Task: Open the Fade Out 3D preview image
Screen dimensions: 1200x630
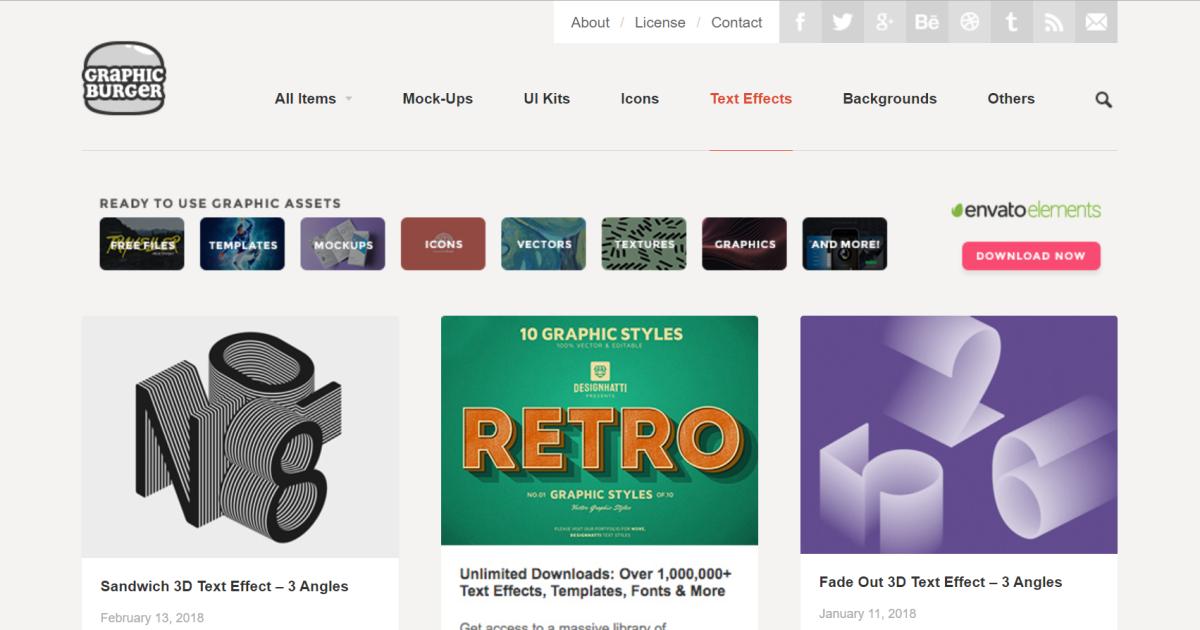Action: 959,435
